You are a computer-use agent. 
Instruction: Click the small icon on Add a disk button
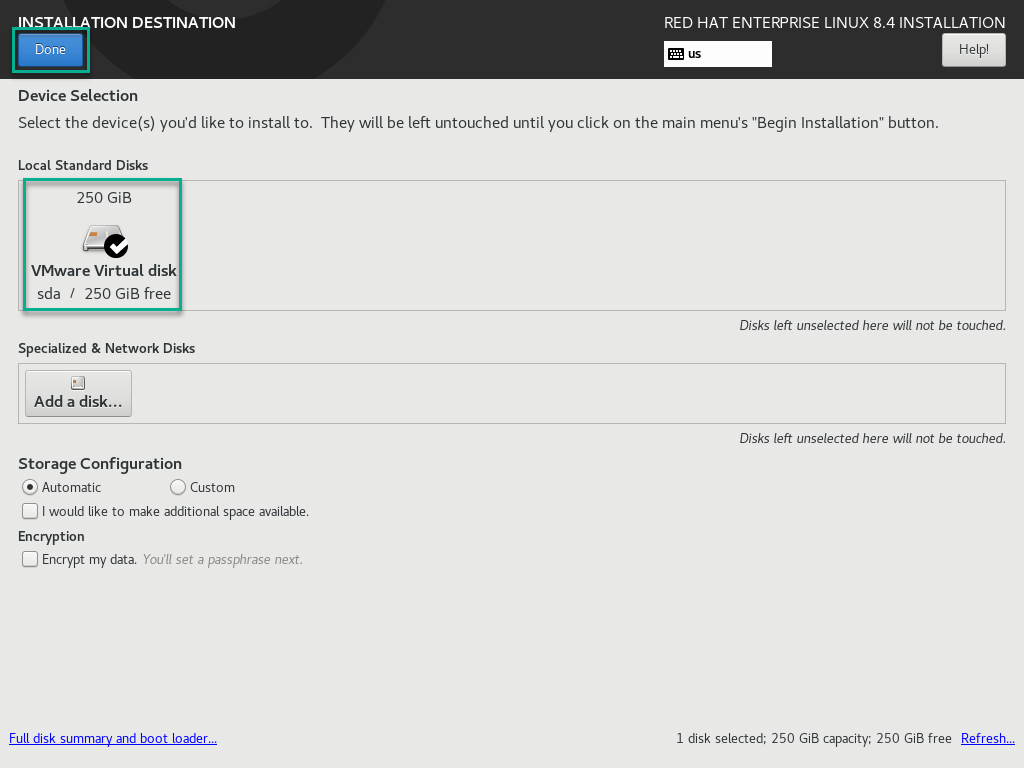click(x=78, y=383)
